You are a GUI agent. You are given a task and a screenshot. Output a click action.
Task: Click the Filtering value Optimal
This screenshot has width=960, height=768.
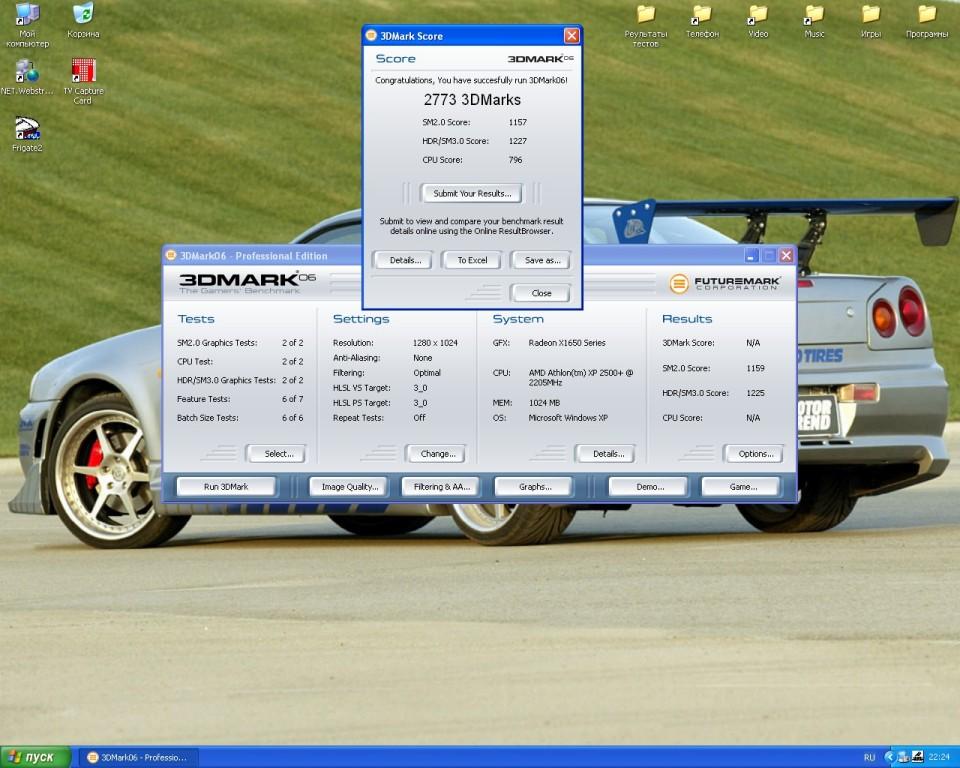tap(427, 373)
